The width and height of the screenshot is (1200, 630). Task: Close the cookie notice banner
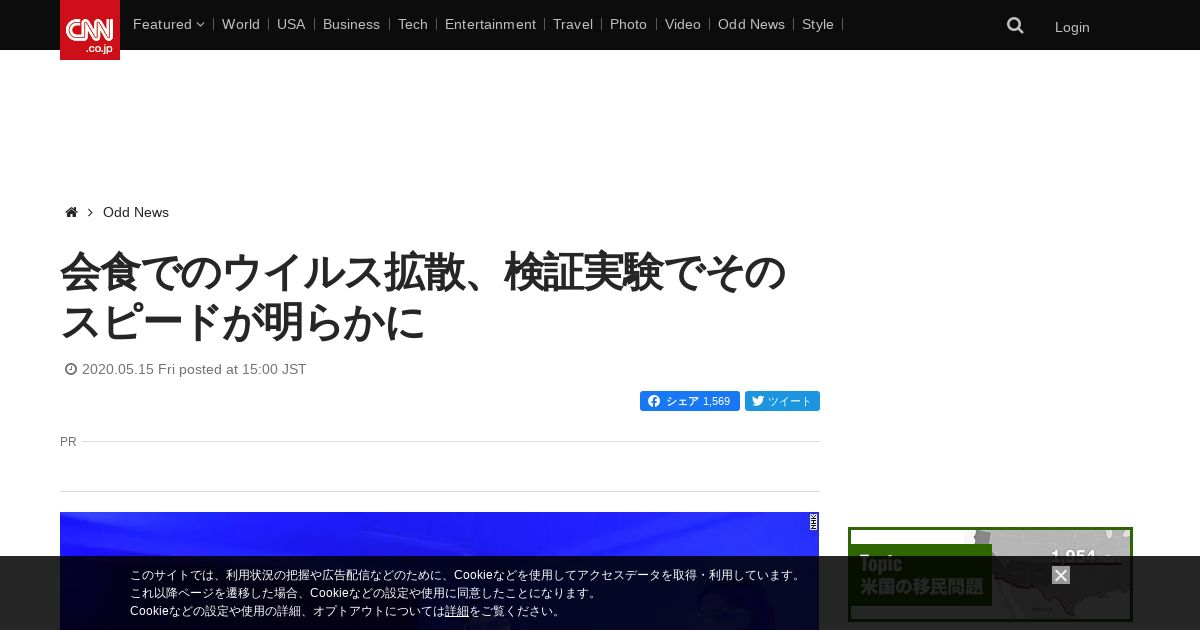tap(1061, 575)
